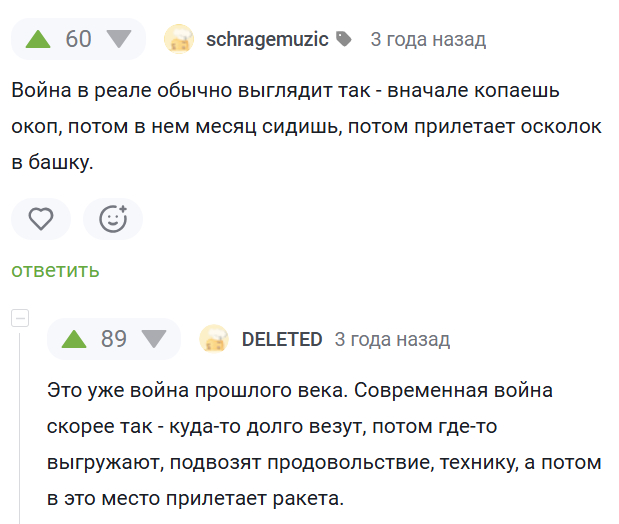Click the DELETED username
The image size is (619, 524).
click(282, 339)
